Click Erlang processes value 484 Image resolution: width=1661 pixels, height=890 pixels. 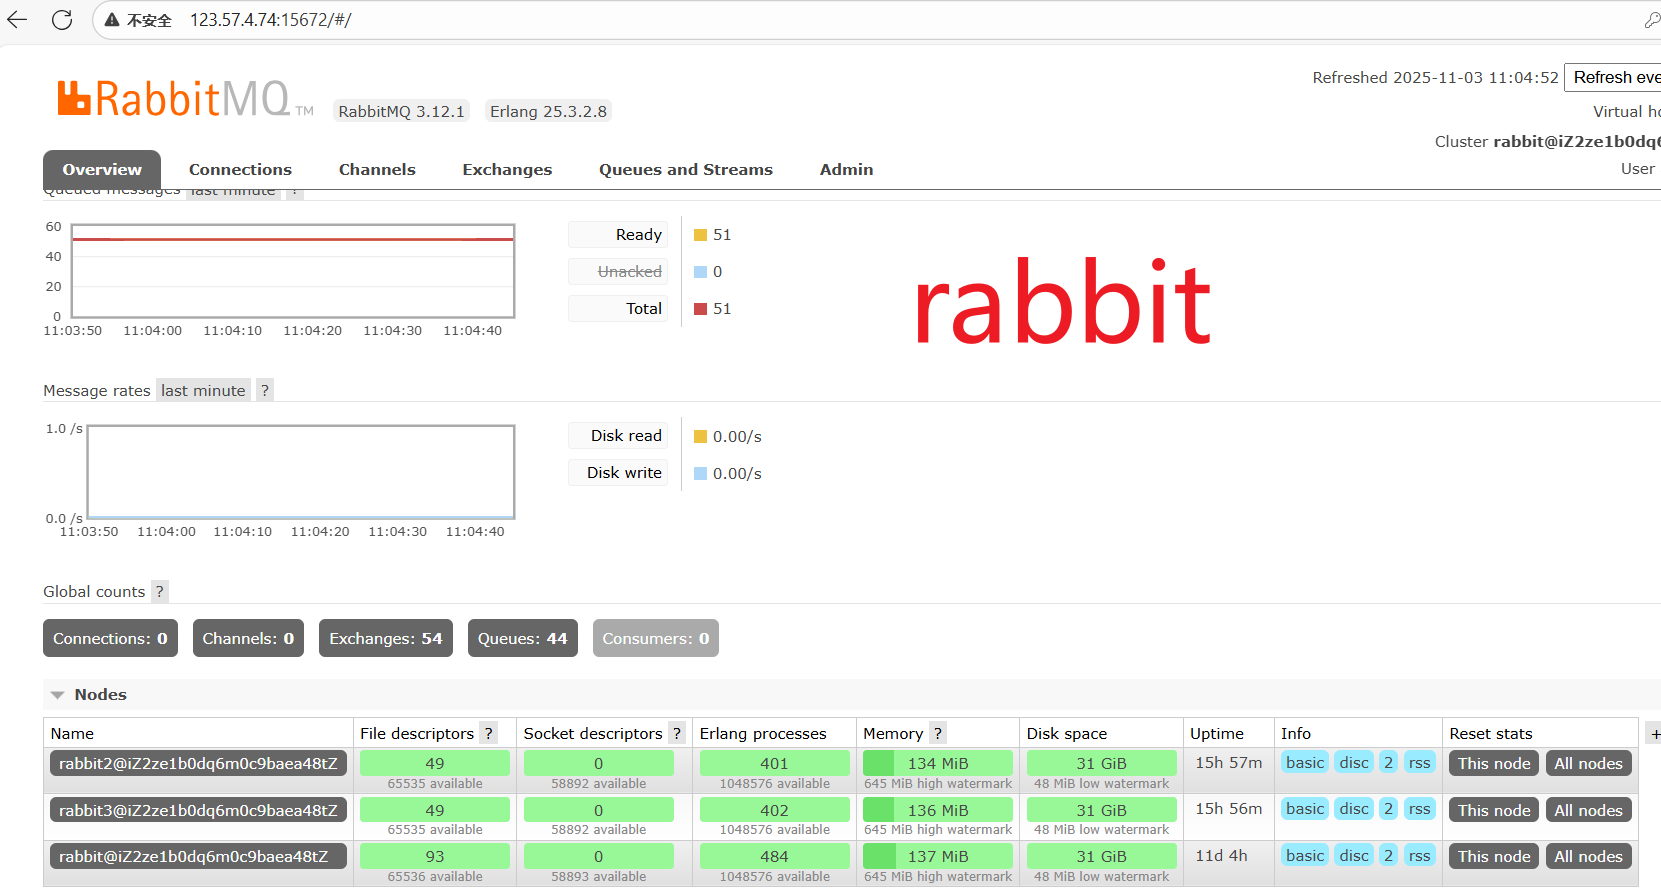(774, 856)
